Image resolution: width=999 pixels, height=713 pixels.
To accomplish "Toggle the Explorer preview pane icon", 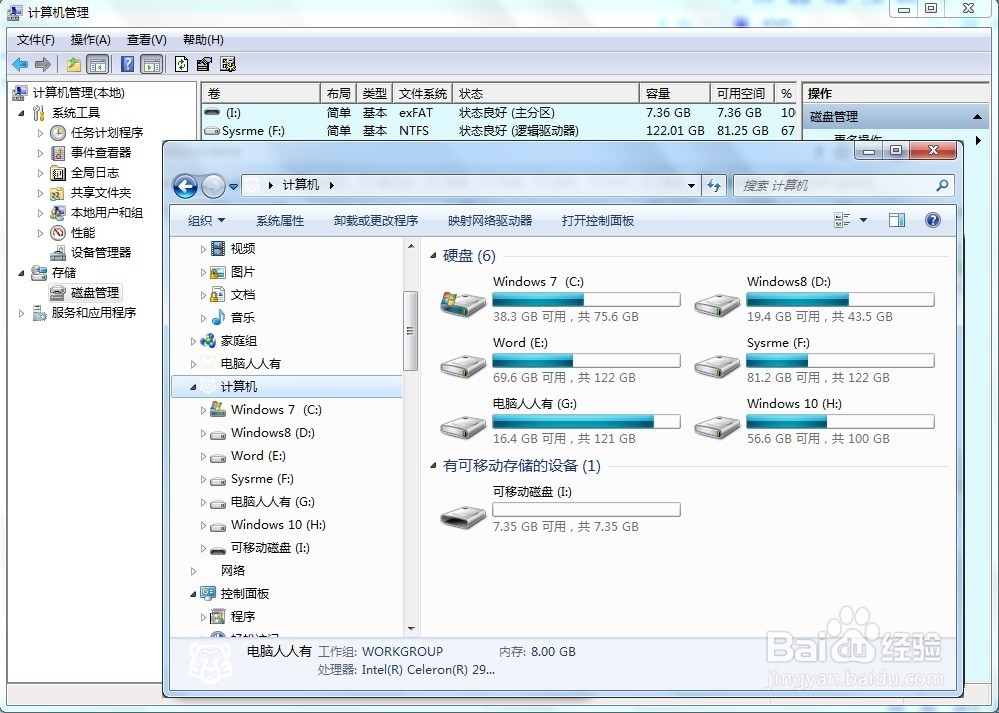I will 896,220.
